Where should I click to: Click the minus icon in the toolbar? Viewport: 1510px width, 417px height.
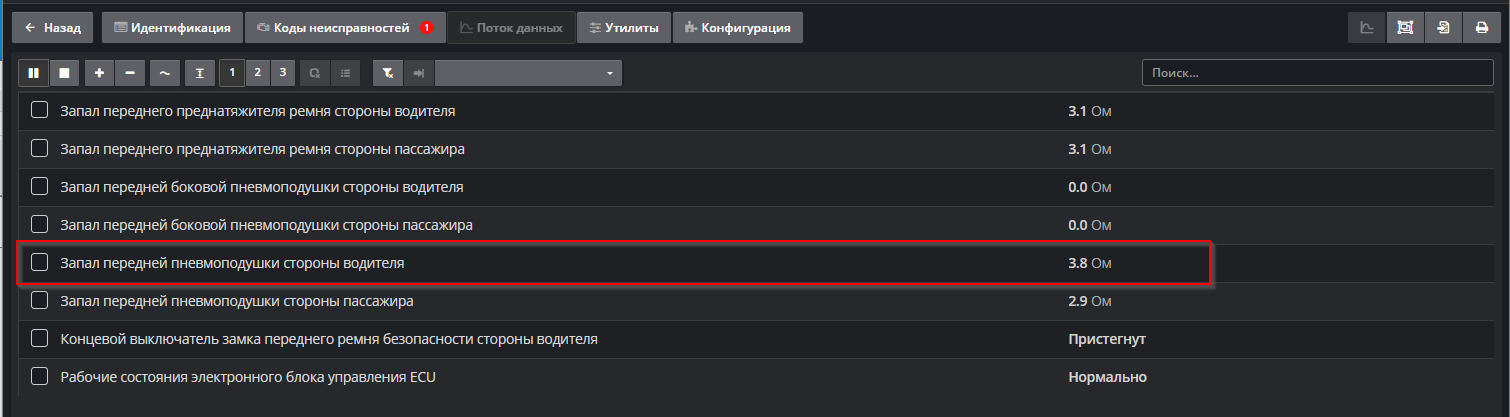(x=130, y=73)
